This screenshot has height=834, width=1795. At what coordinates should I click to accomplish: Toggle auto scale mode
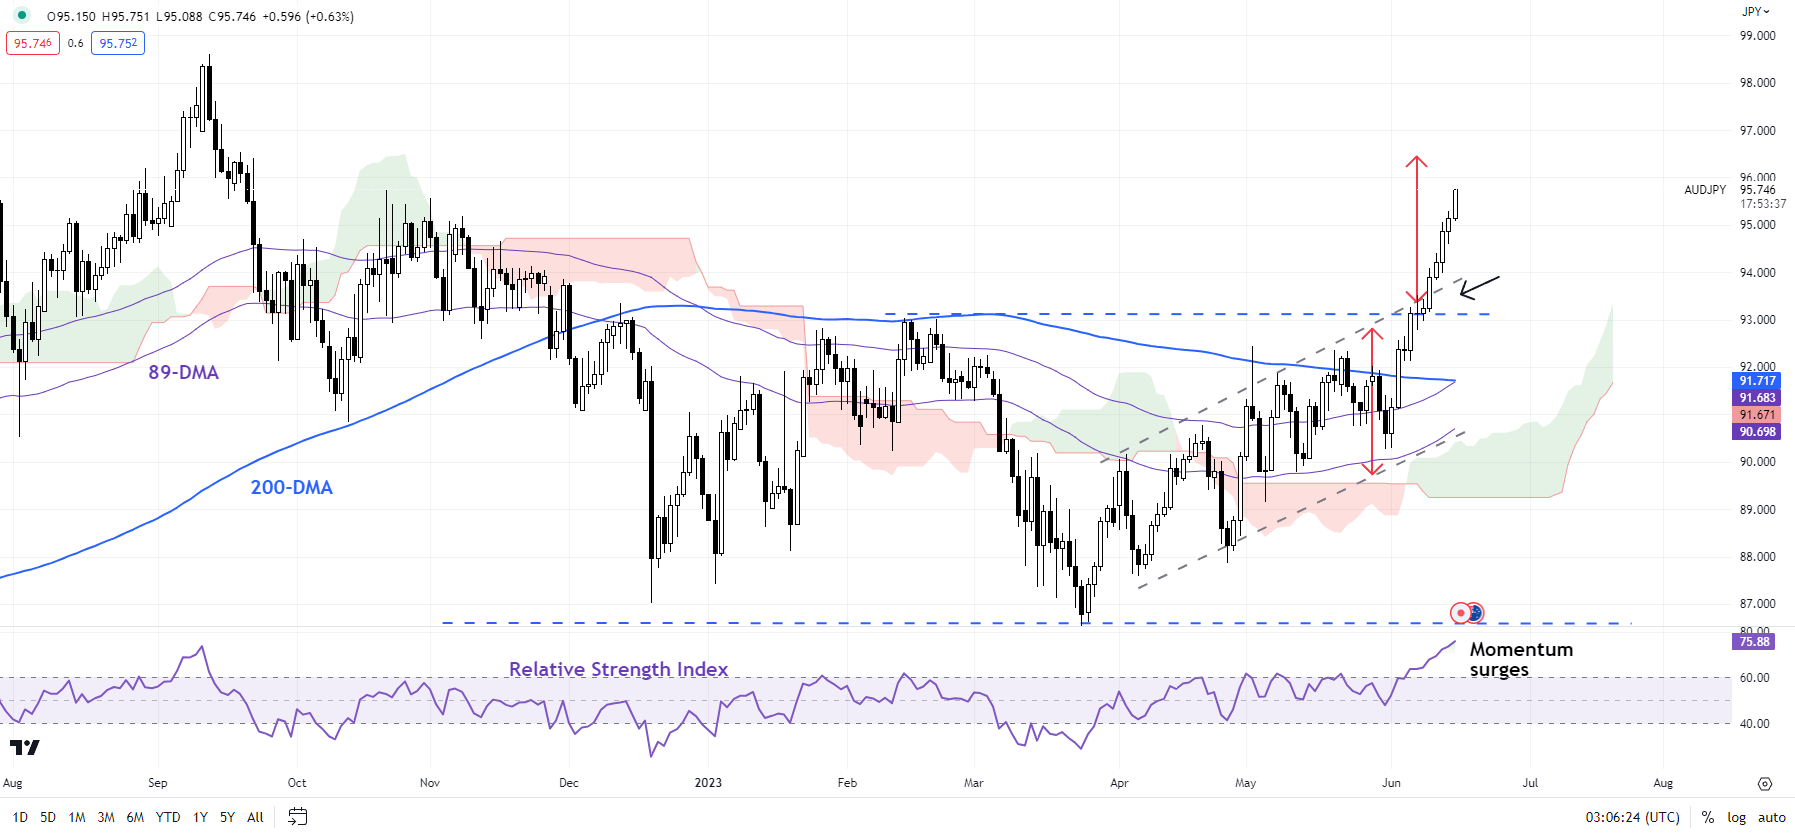coord(1771,817)
